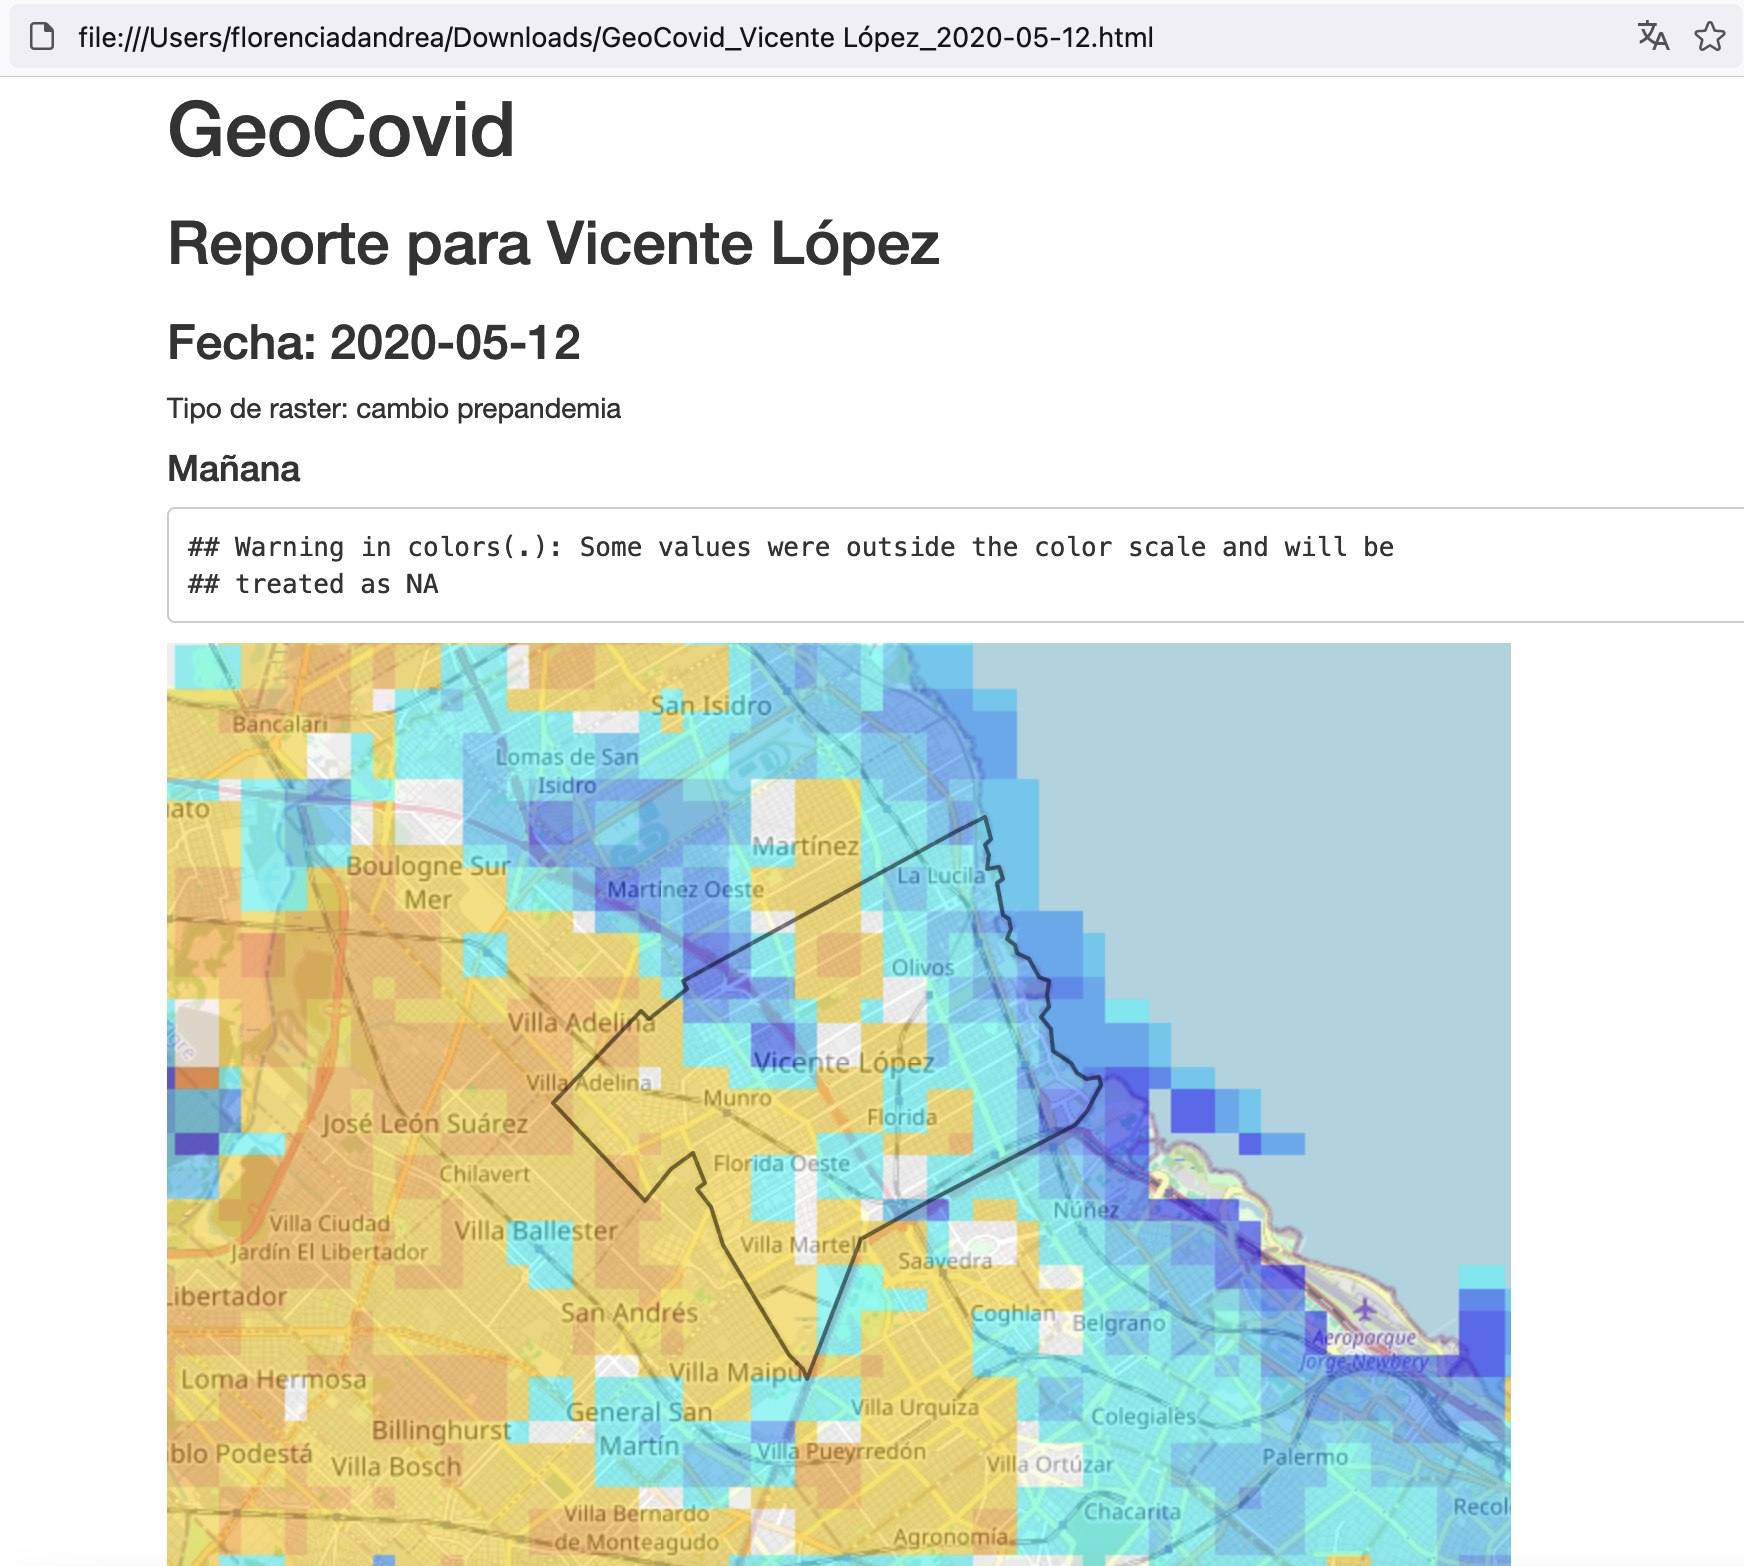Click the Martínez map label
Image resolution: width=1744 pixels, height=1566 pixels.
click(x=805, y=847)
